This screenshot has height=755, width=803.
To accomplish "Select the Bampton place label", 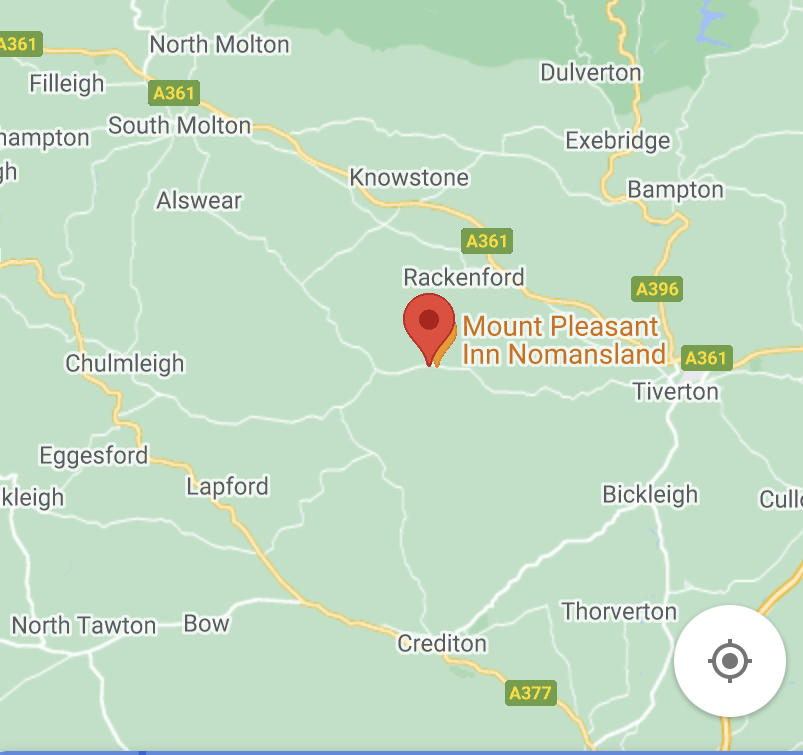I will 675,190.
